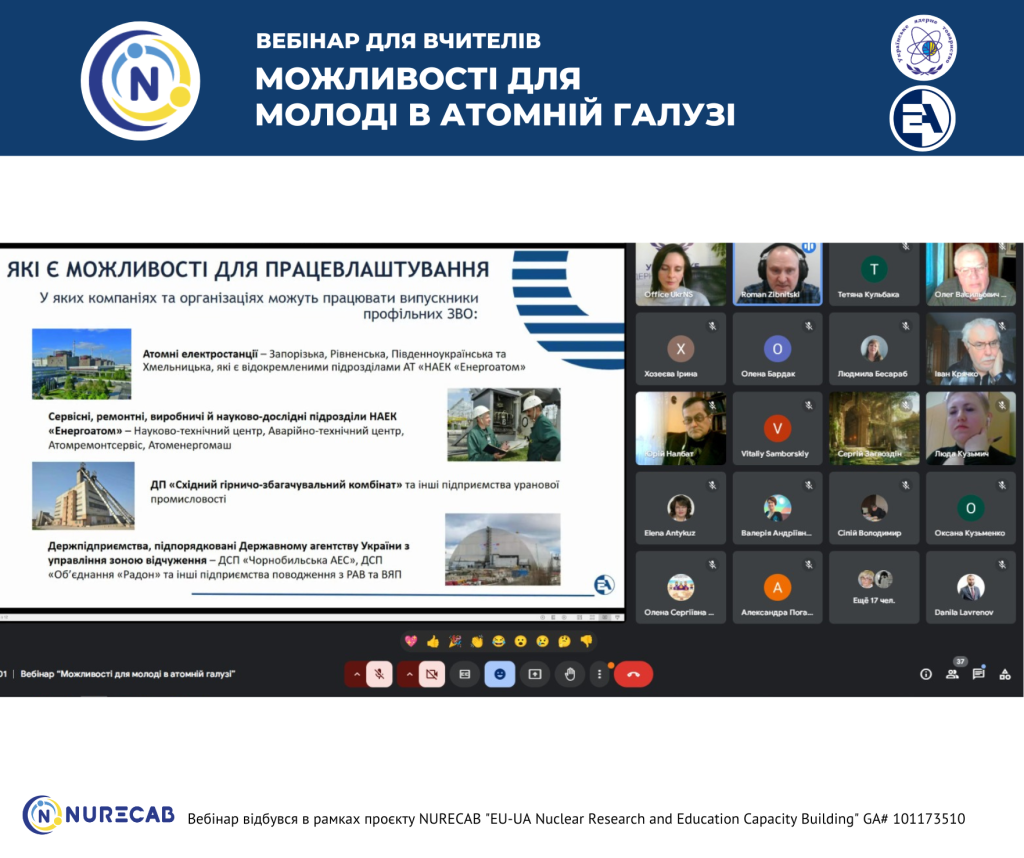Close the emoji reactions panel
Viewport: 1024px width, 858px height.
pyautogui.click(x=499, y=674)
